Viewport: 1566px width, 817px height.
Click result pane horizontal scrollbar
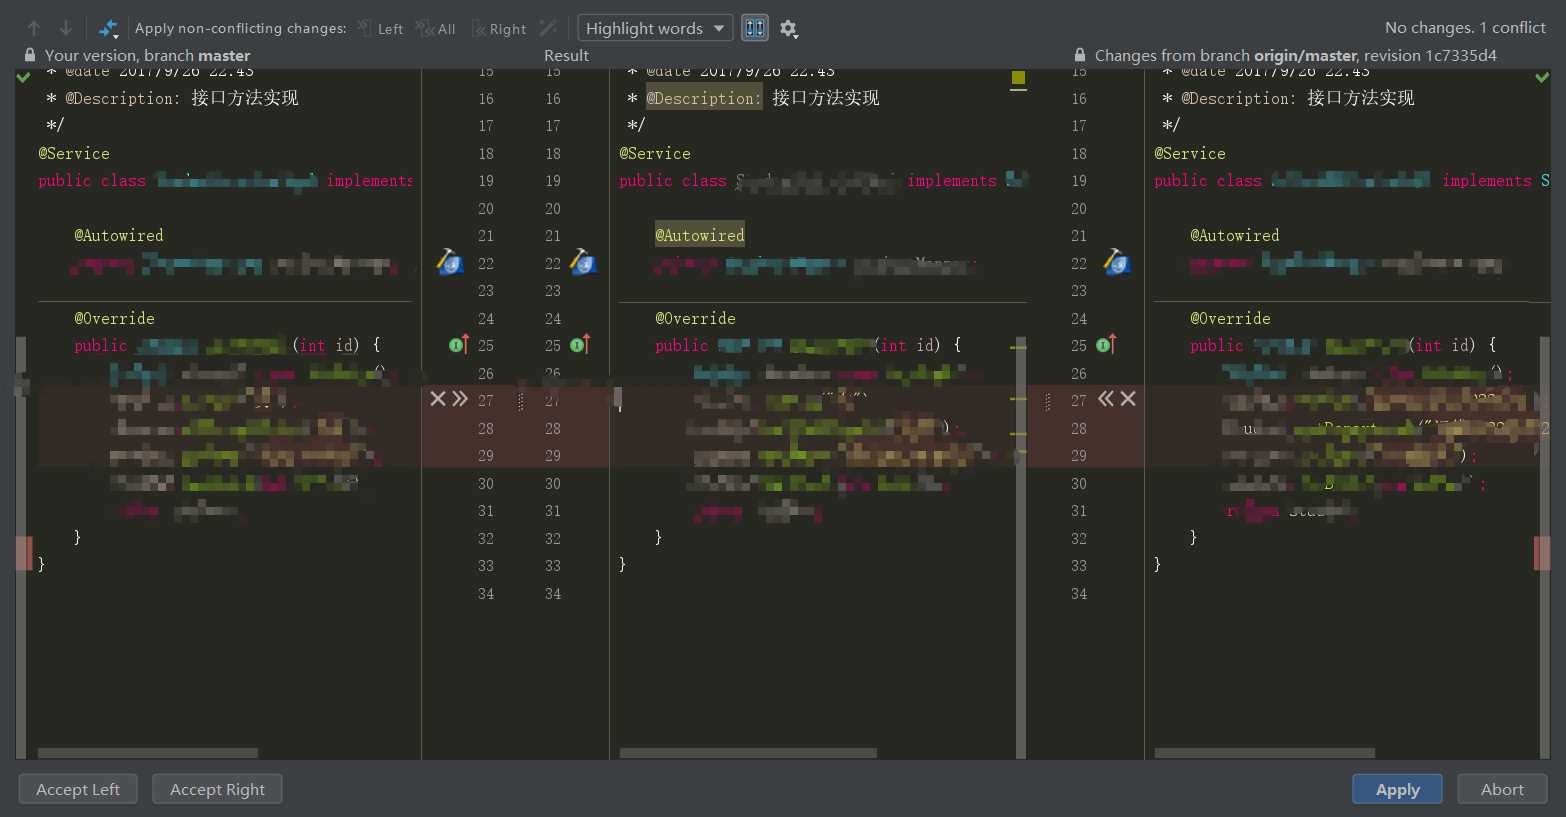click(x=748, y=753)
